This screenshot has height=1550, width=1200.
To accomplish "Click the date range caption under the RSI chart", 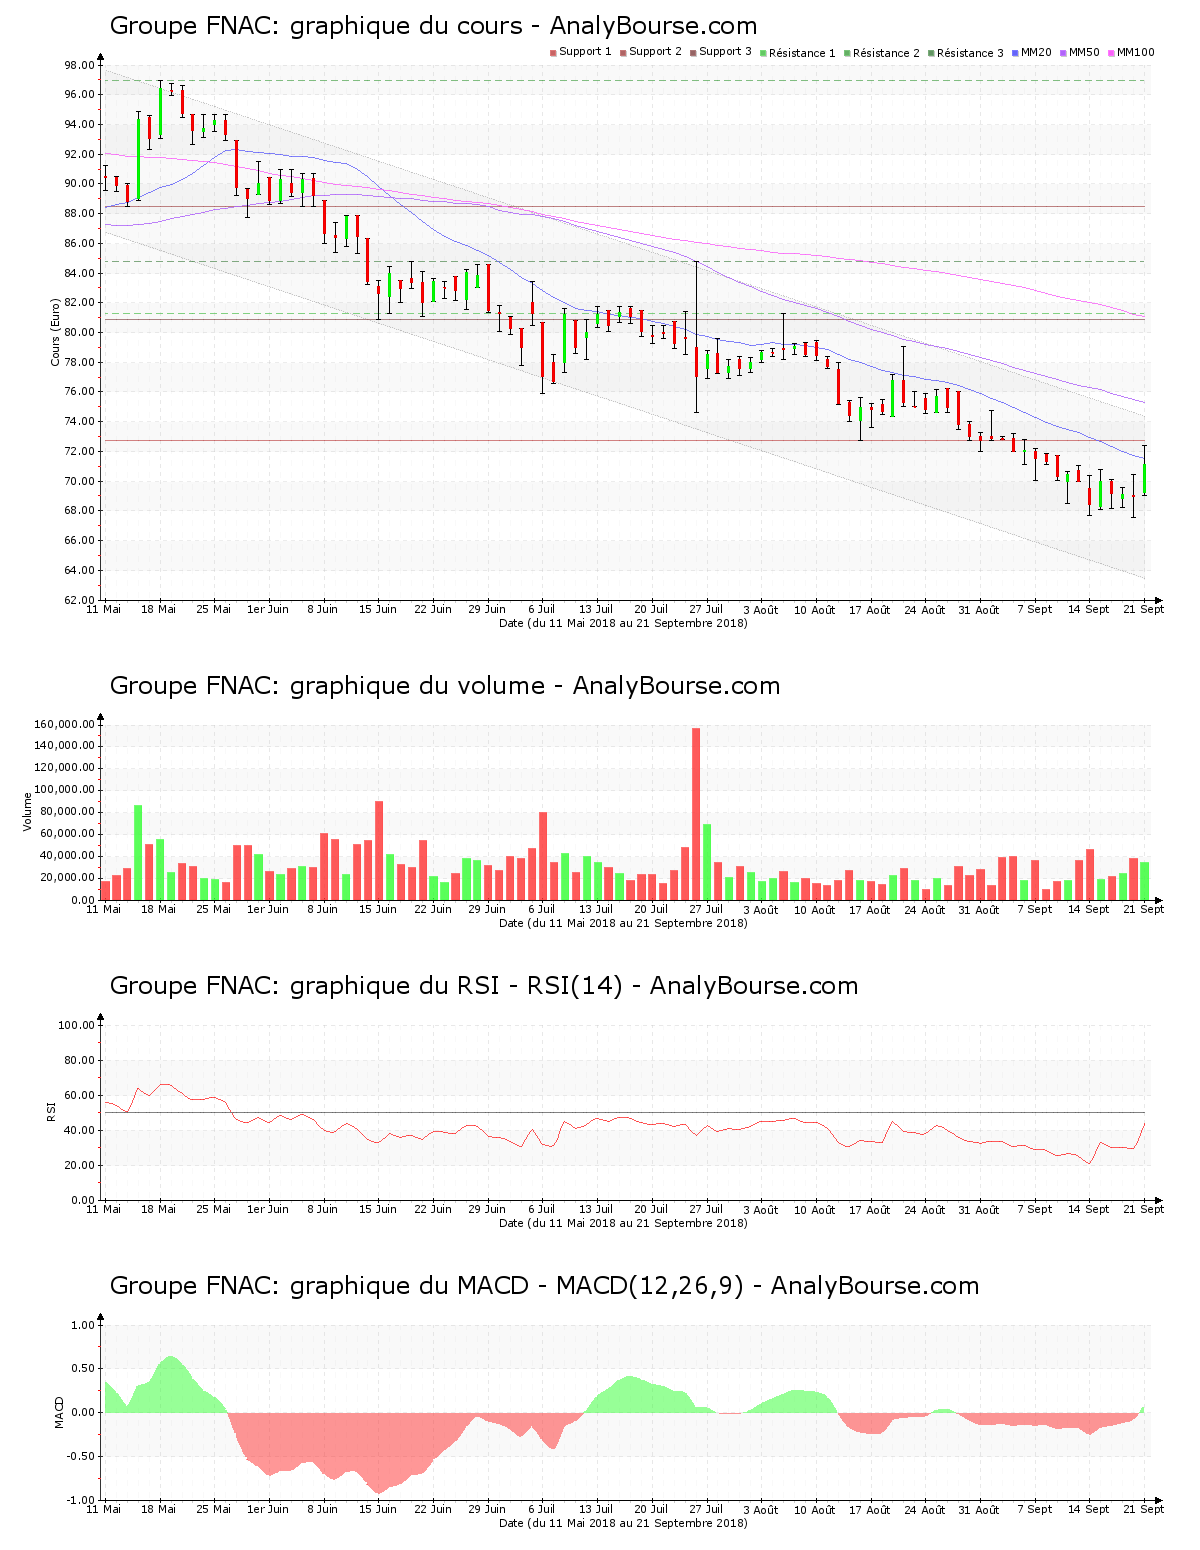I will click(624, 1223).
